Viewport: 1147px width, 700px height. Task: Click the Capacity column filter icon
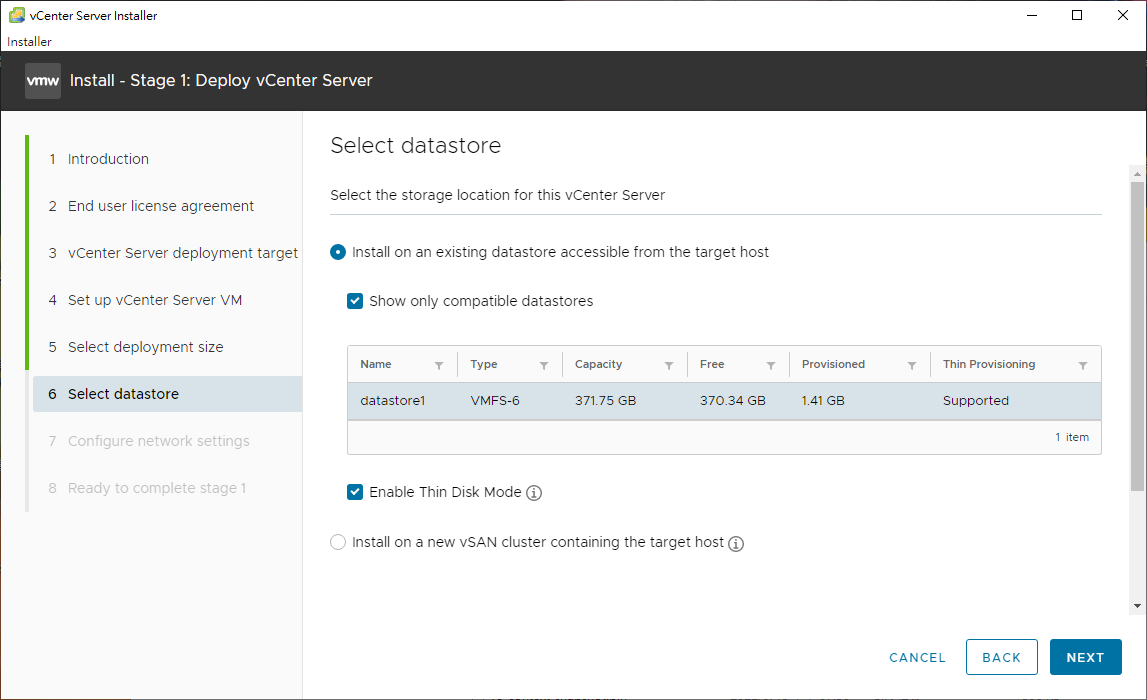click(x=669, y=365)
